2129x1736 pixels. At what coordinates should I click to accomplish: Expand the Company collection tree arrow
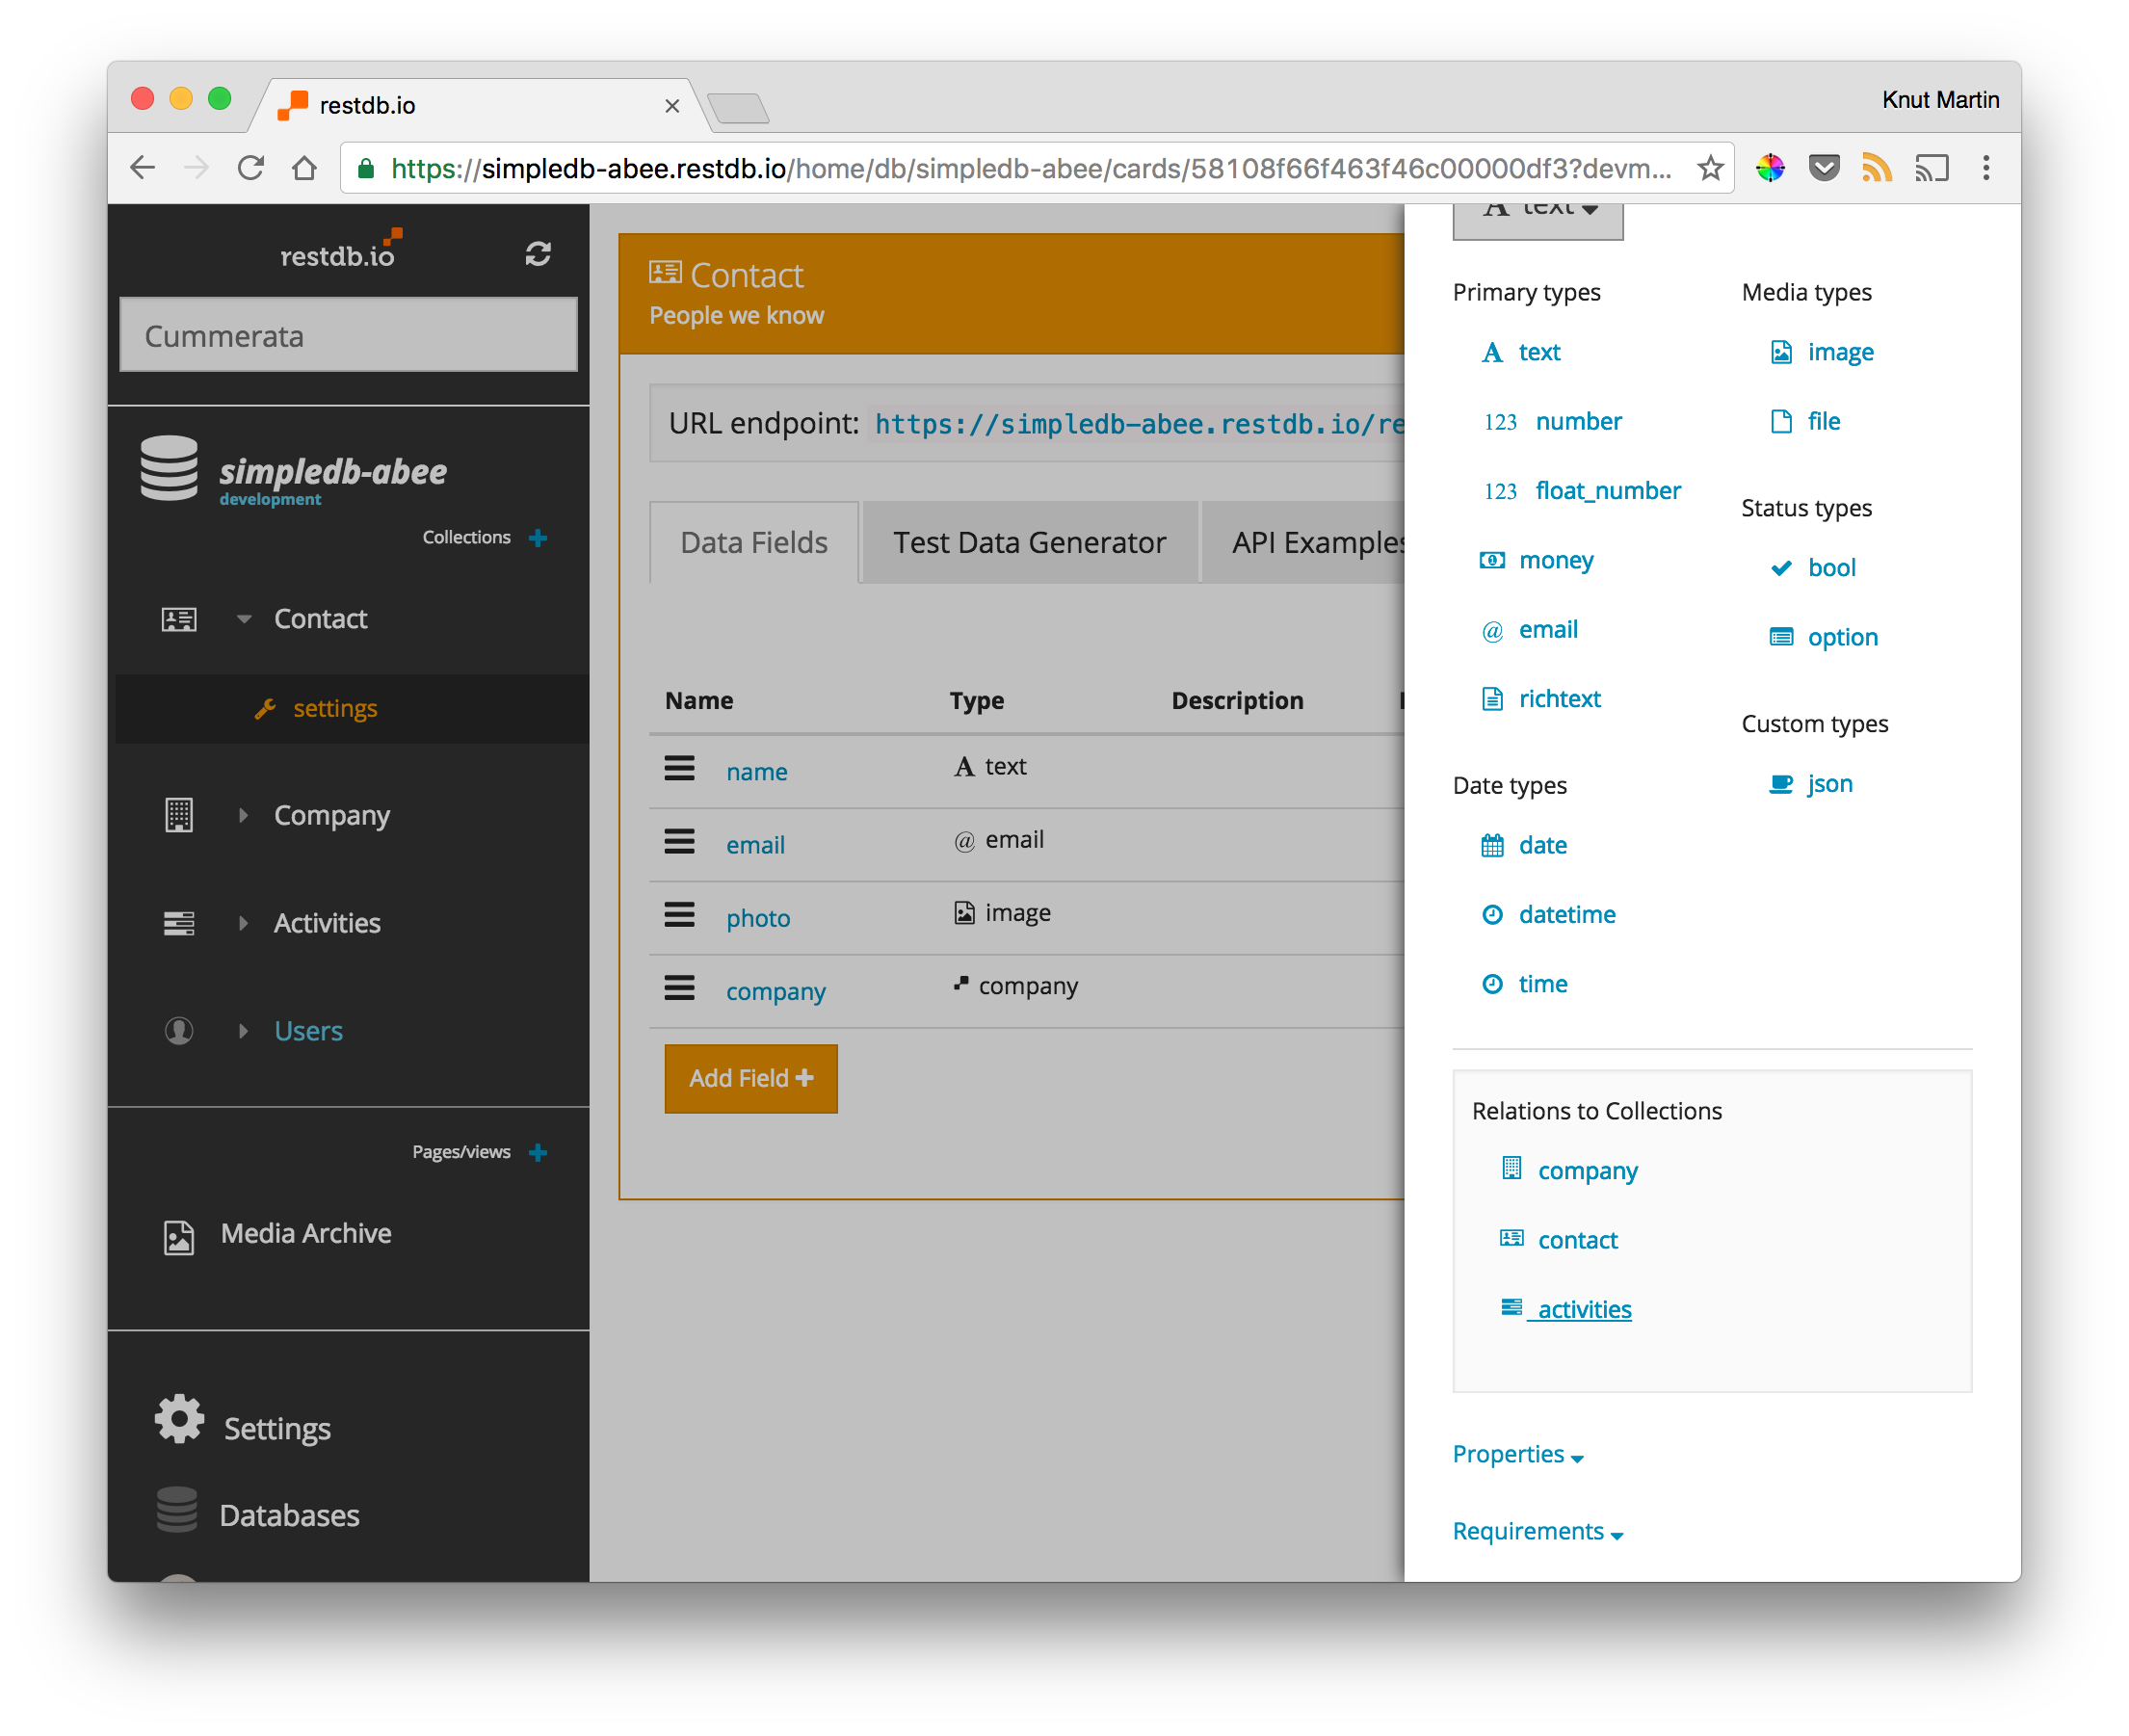coord(243,815)
